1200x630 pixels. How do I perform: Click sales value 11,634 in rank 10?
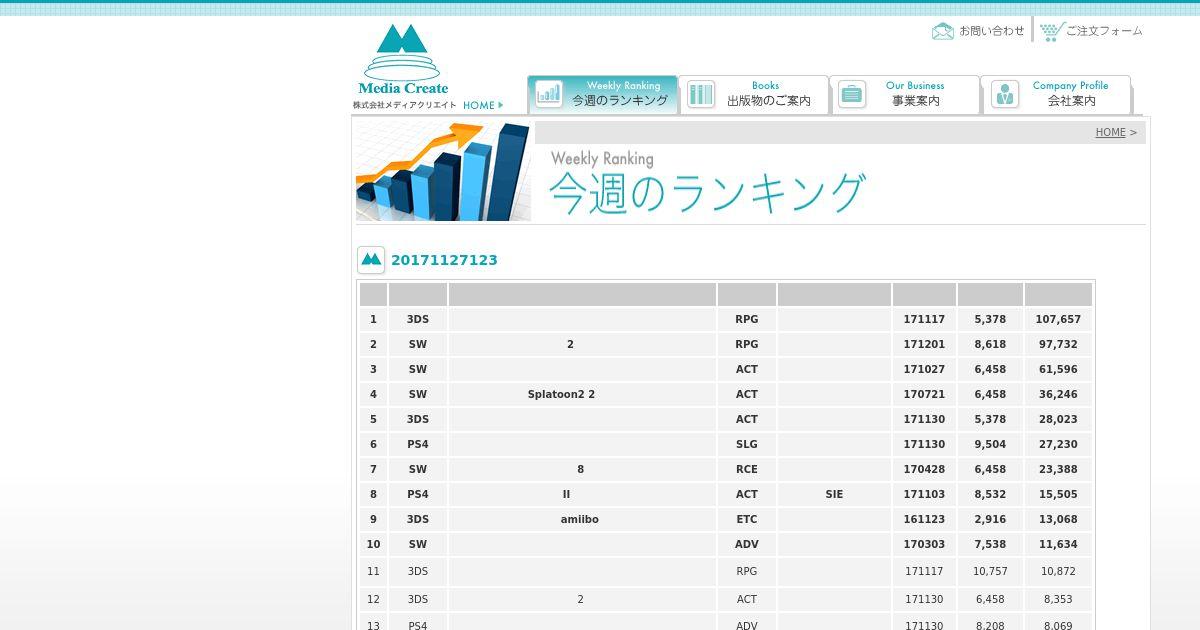tap(1058, 544)
